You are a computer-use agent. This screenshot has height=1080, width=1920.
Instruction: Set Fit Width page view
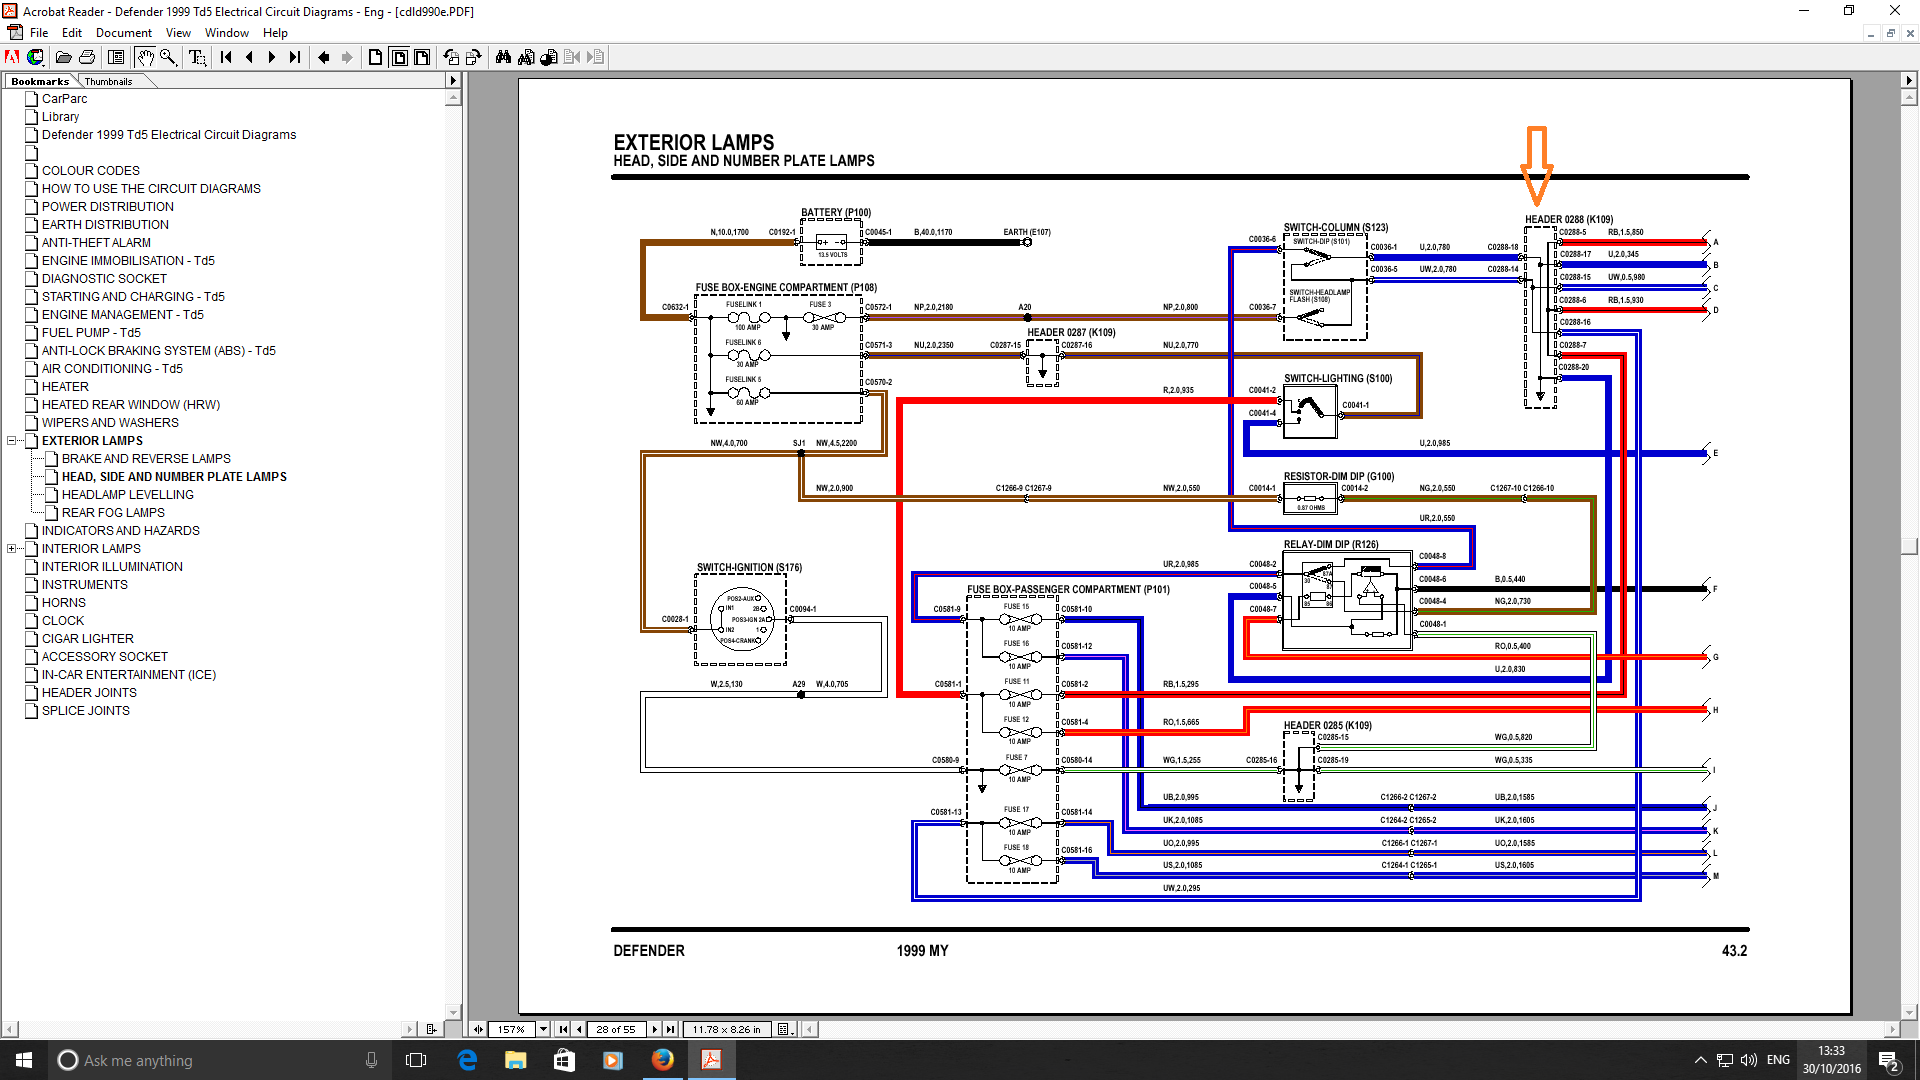point(422,57)
